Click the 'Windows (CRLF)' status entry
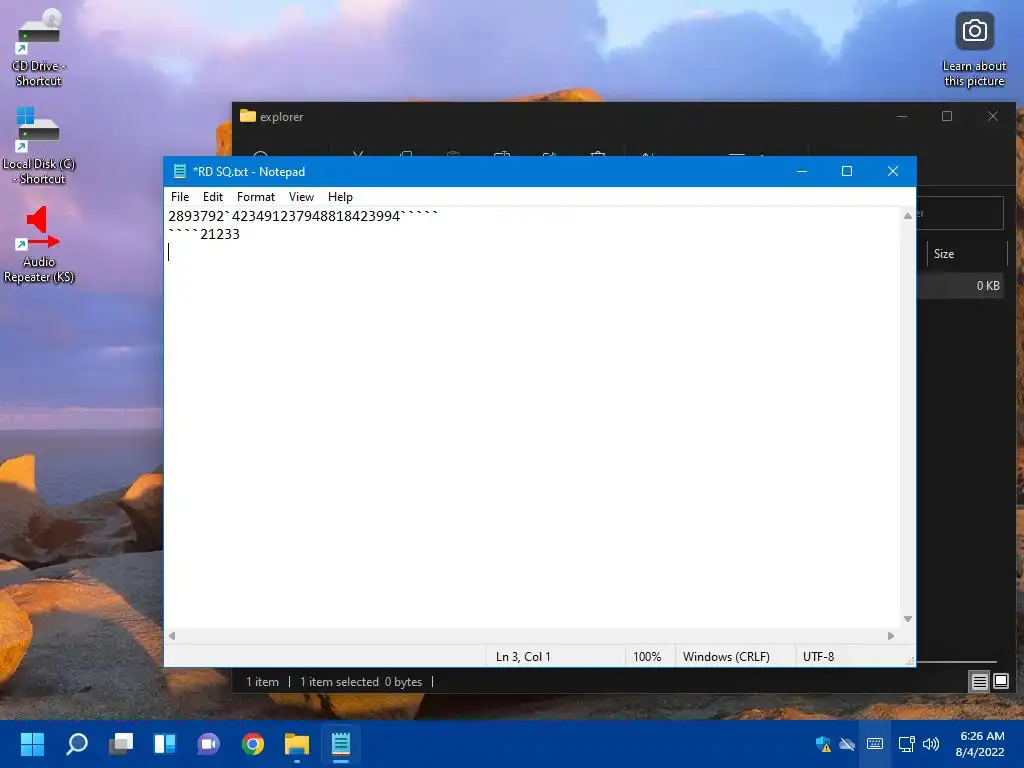1024x768 pixels. (726, 656)
